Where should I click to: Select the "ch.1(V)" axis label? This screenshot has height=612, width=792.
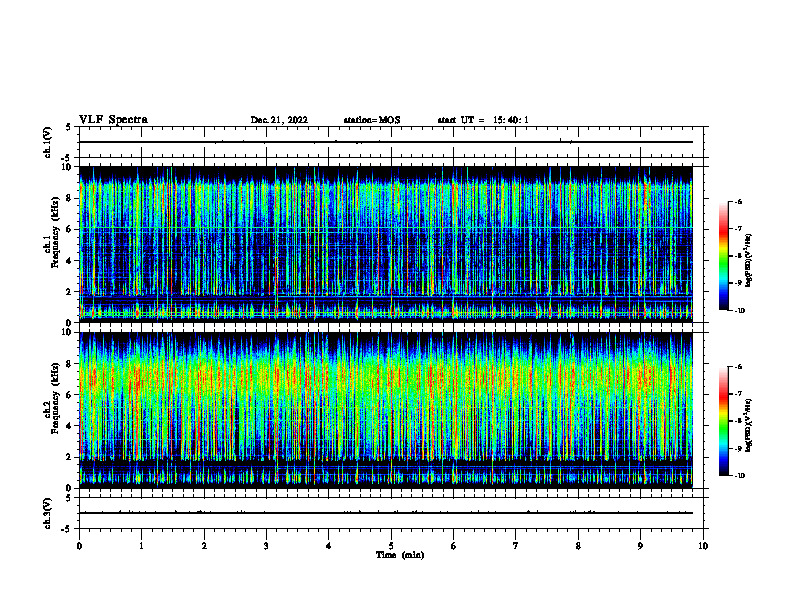click(x=48, y=142)
